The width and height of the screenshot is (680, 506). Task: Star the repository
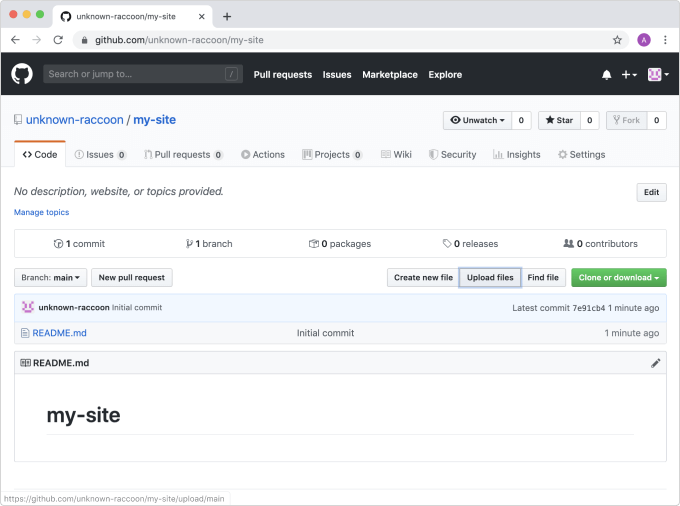point(559,120)
